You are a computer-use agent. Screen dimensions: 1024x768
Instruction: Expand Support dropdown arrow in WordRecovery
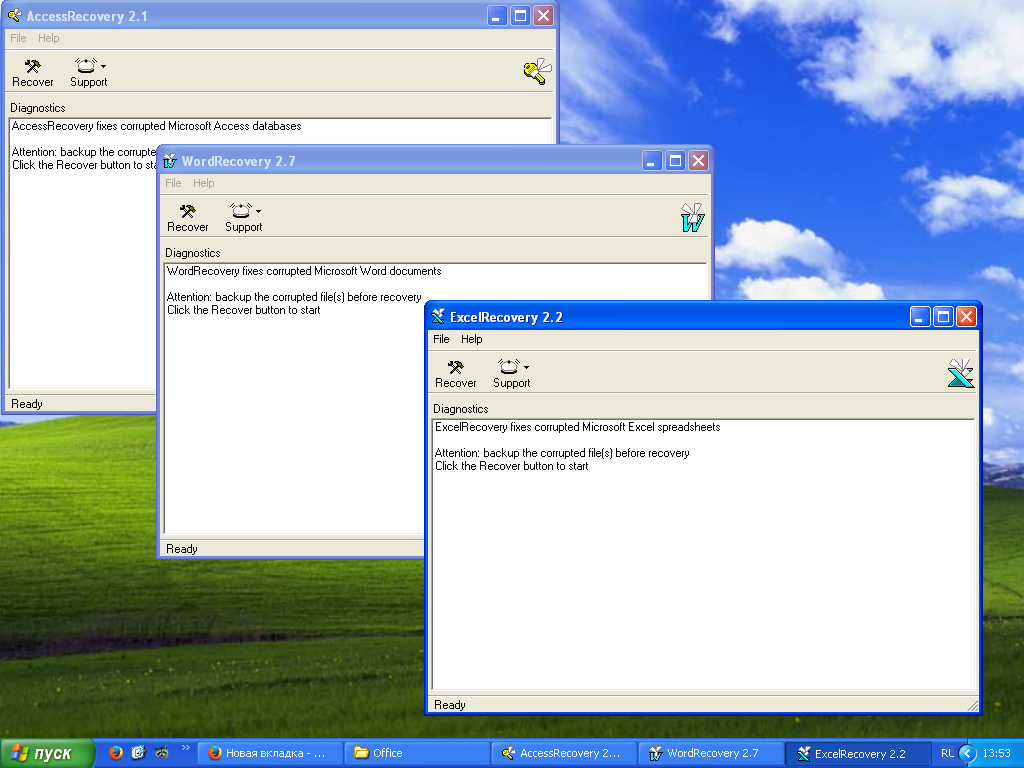click(x=258, y=211)
